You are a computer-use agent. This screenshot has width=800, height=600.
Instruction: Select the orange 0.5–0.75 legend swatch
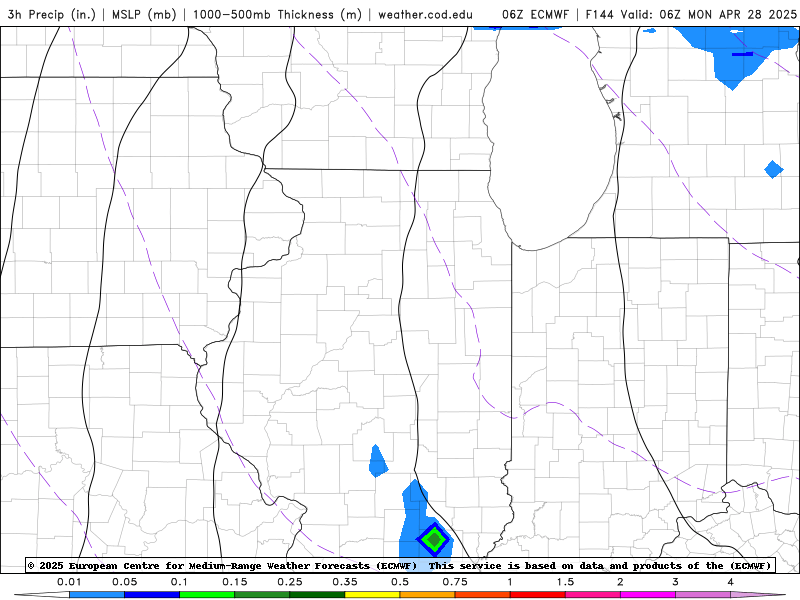pyautogui.click(x=428, y=595)
